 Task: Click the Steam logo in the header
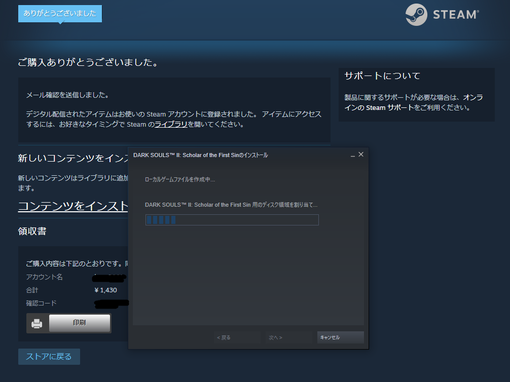click(x=442, y=15)
